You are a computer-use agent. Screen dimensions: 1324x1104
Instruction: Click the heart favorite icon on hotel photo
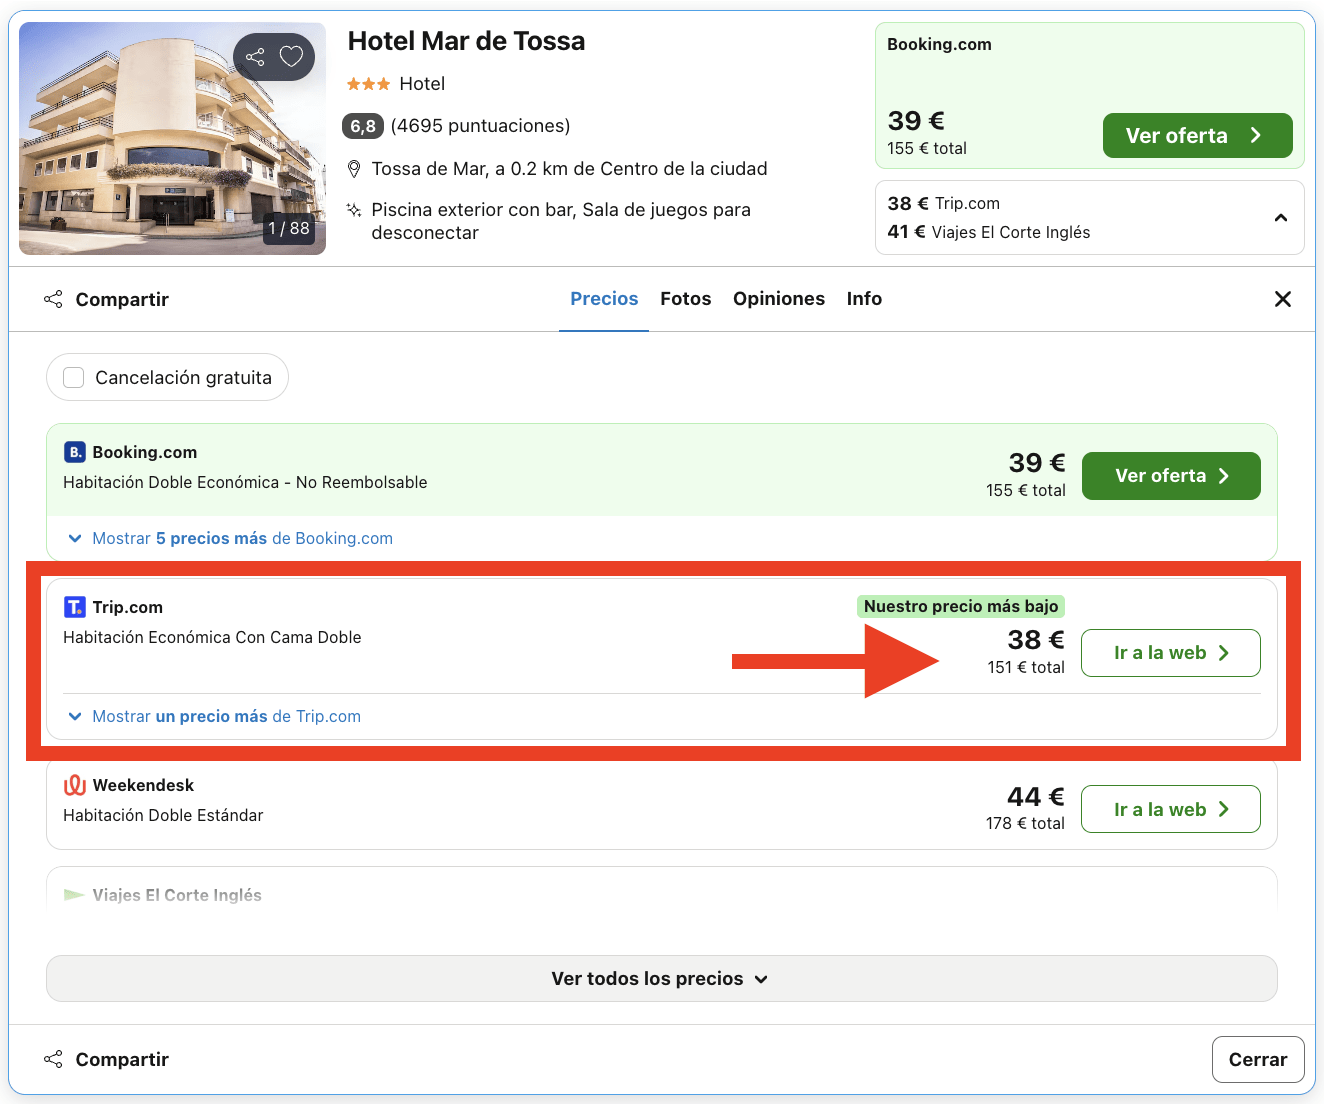tap(291, 57)
